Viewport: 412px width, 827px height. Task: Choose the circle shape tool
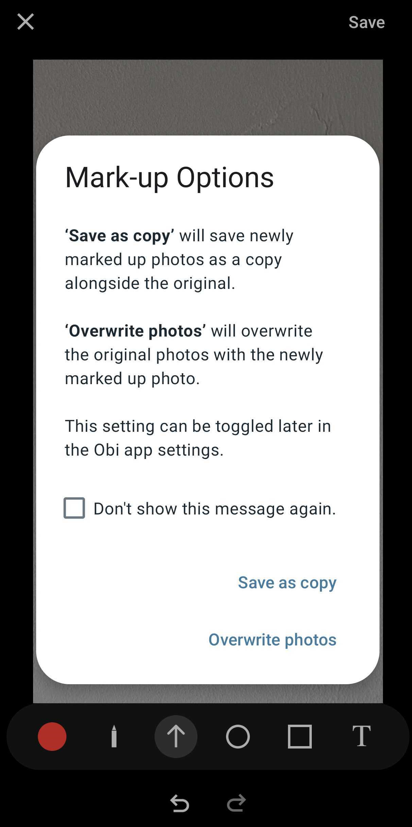point(238,736)
